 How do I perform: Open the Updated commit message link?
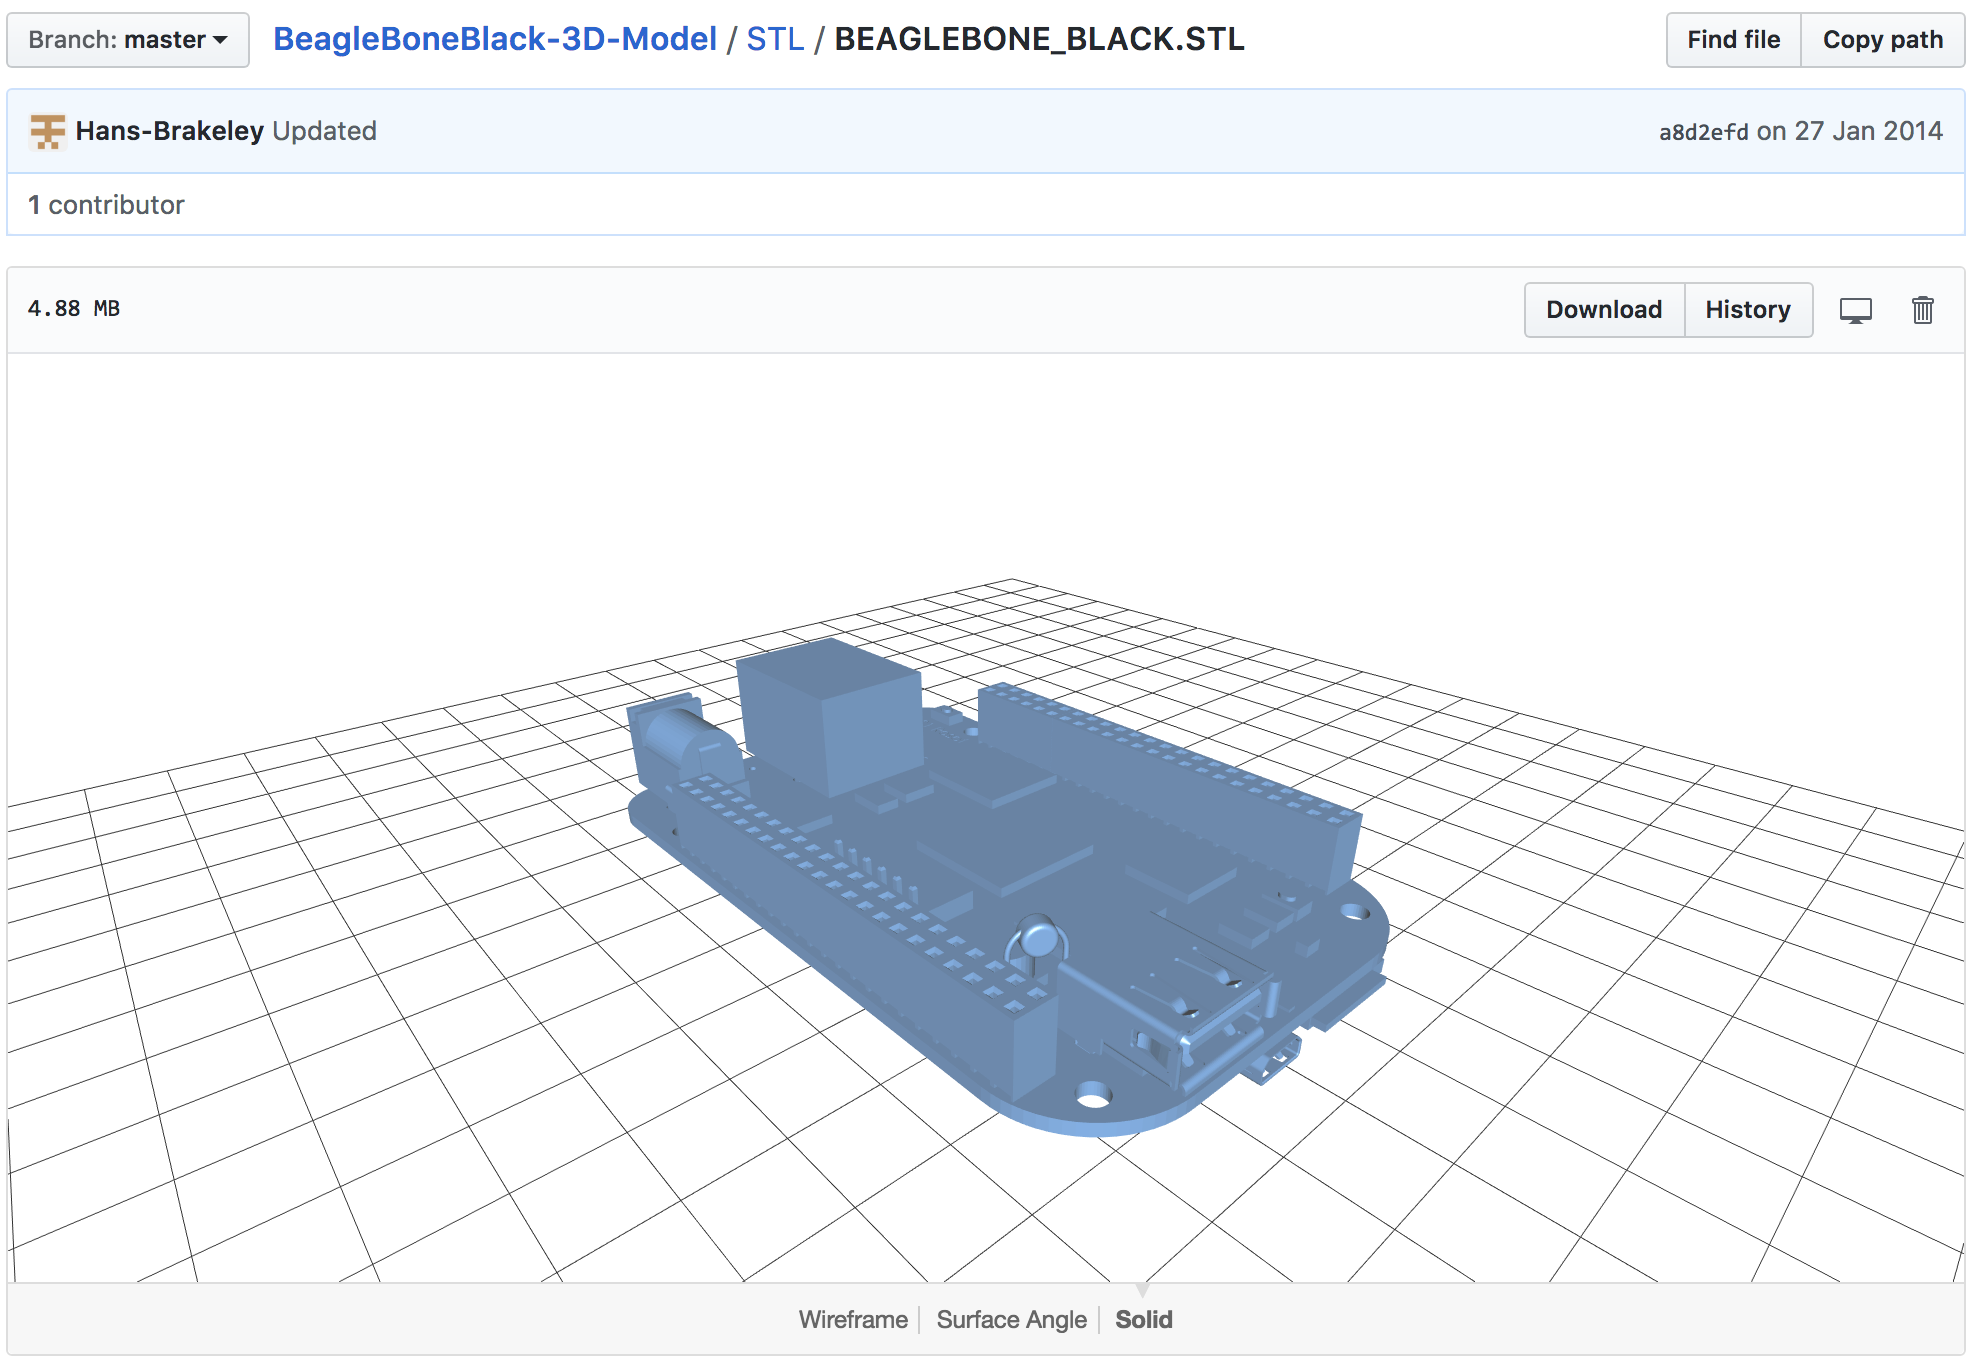pos(325,131)
